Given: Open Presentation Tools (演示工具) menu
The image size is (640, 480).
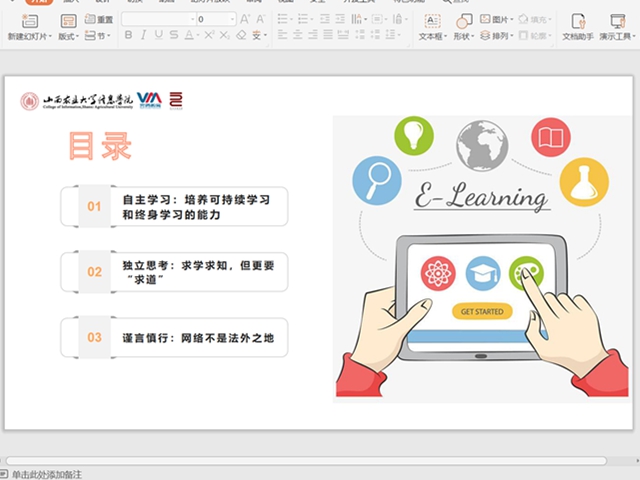Looking at the screenshot, I should click(617, 28).
